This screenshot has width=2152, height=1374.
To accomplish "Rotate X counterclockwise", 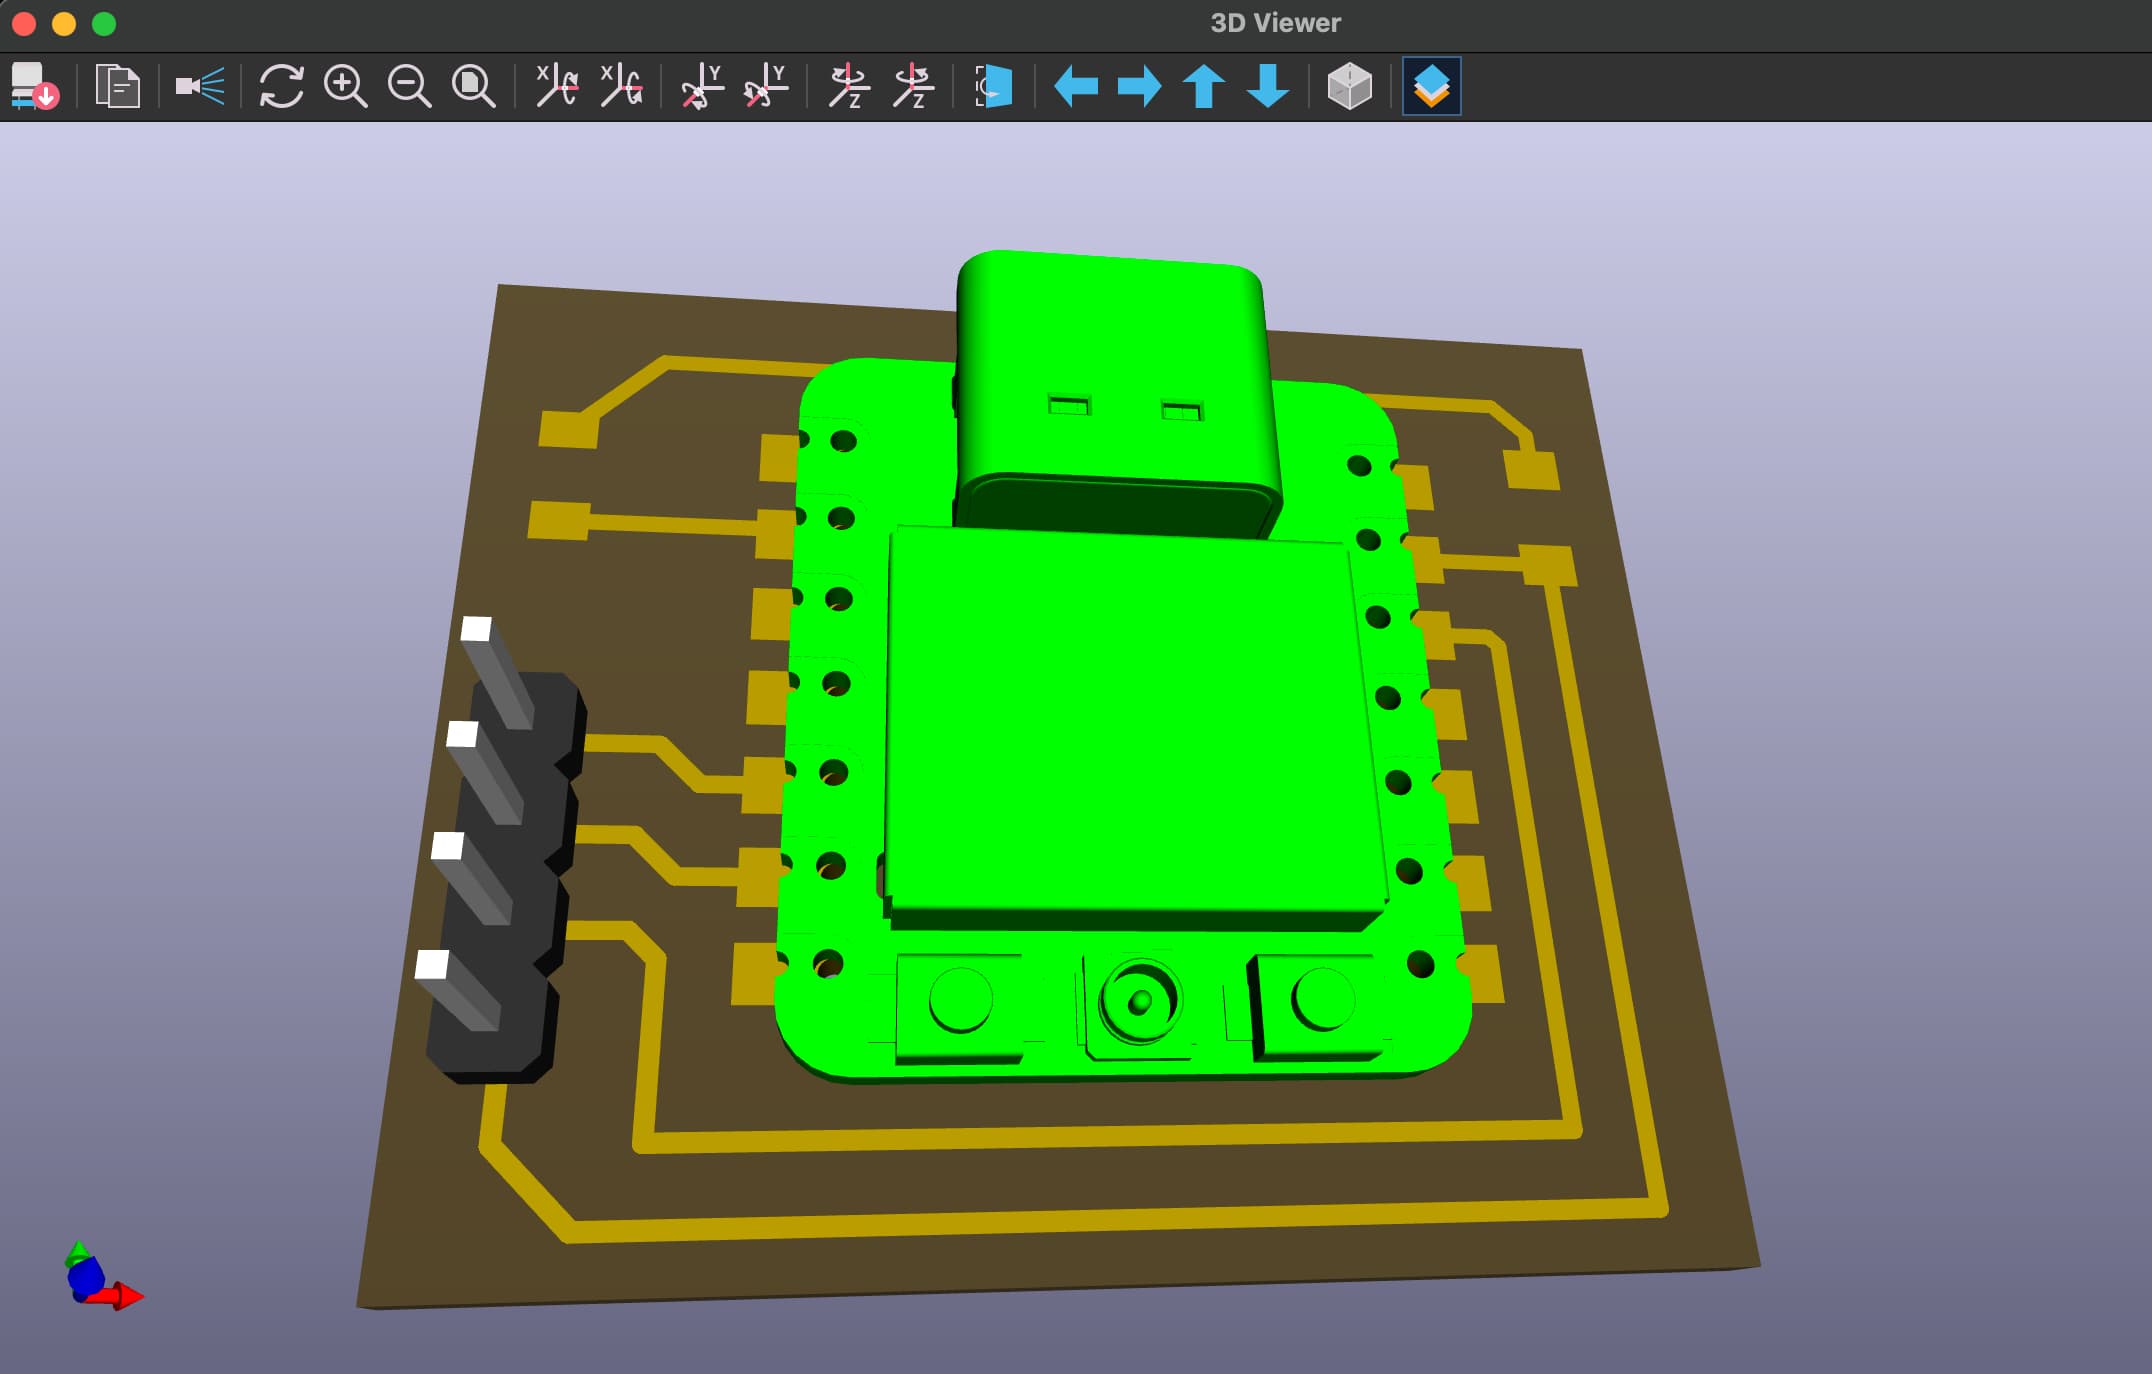I will [620, 86].
